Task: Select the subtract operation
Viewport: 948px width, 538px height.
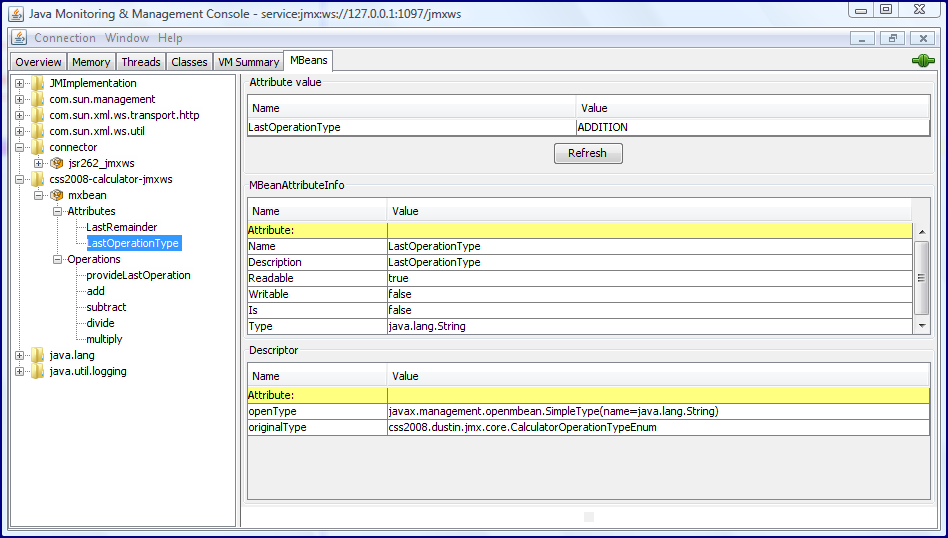Action: (106, 307)
